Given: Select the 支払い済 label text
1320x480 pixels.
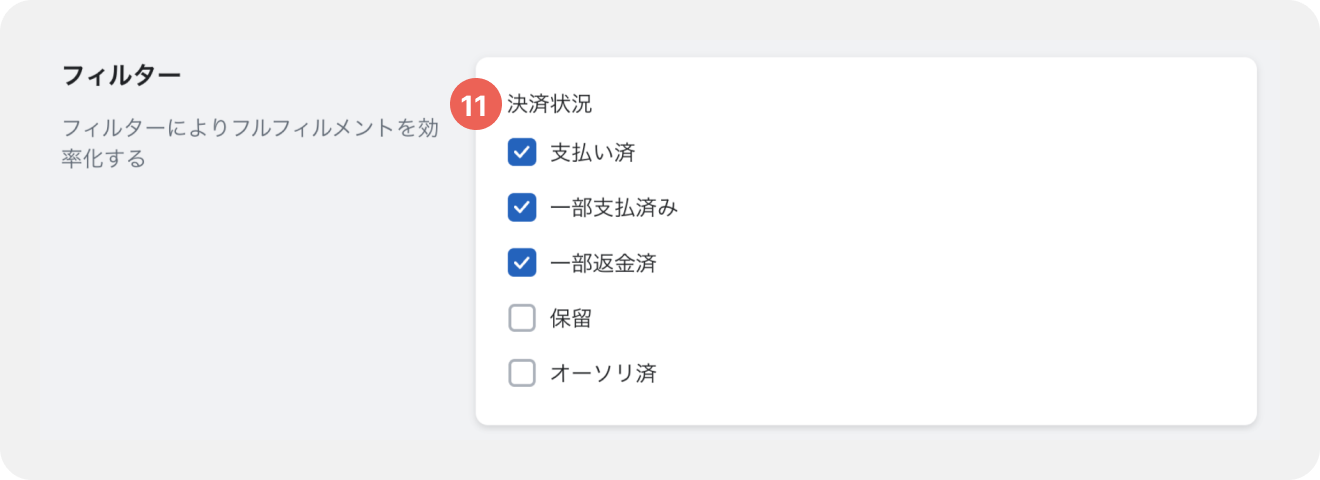Looking at the screenshot, I should (x=593, y=153).
